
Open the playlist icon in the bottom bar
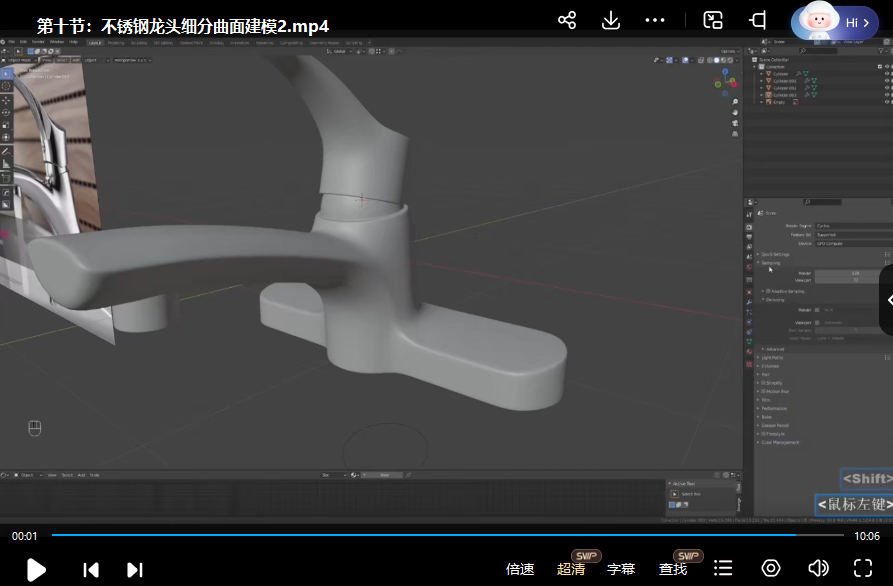723,568
